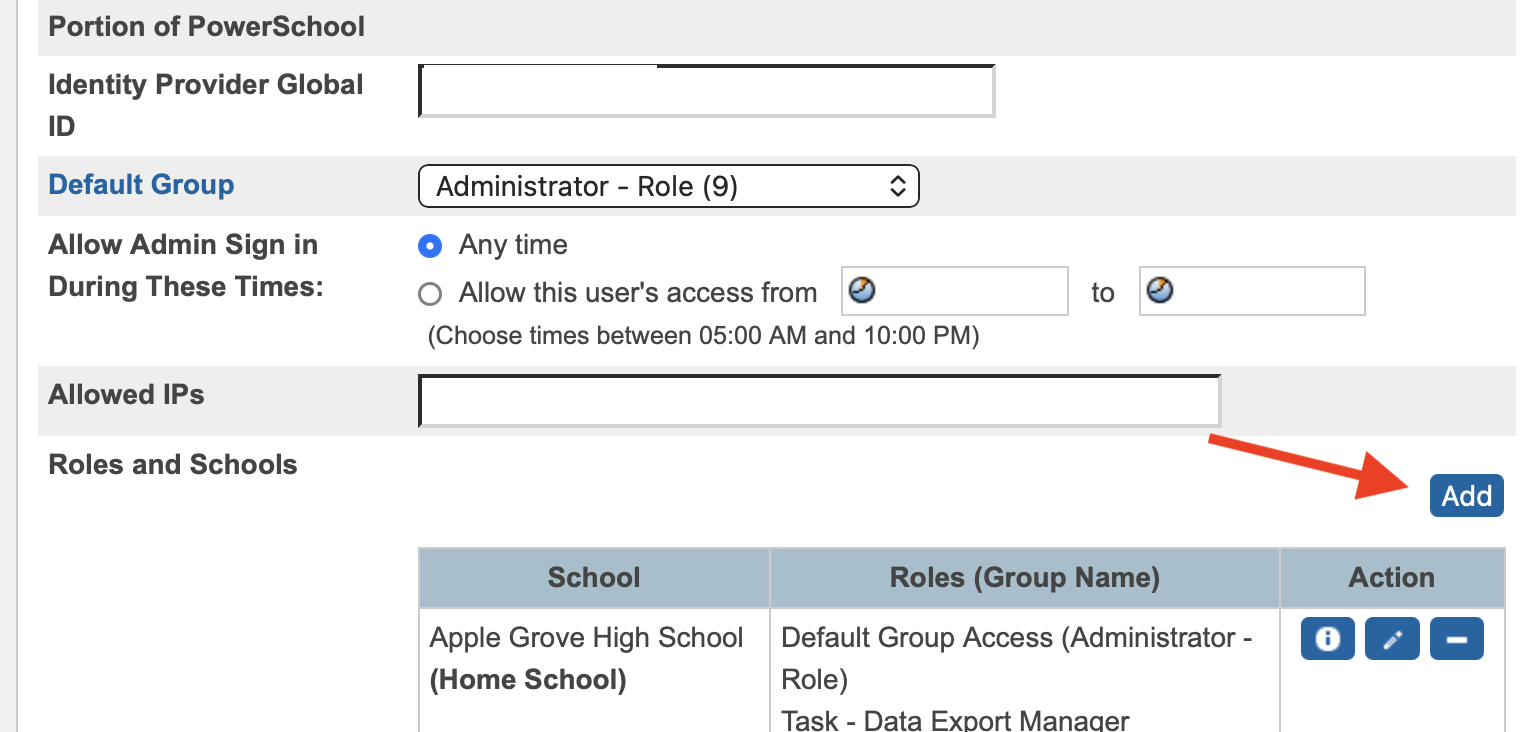Click the School column header
1536x732 pixels.
(594, 577)
